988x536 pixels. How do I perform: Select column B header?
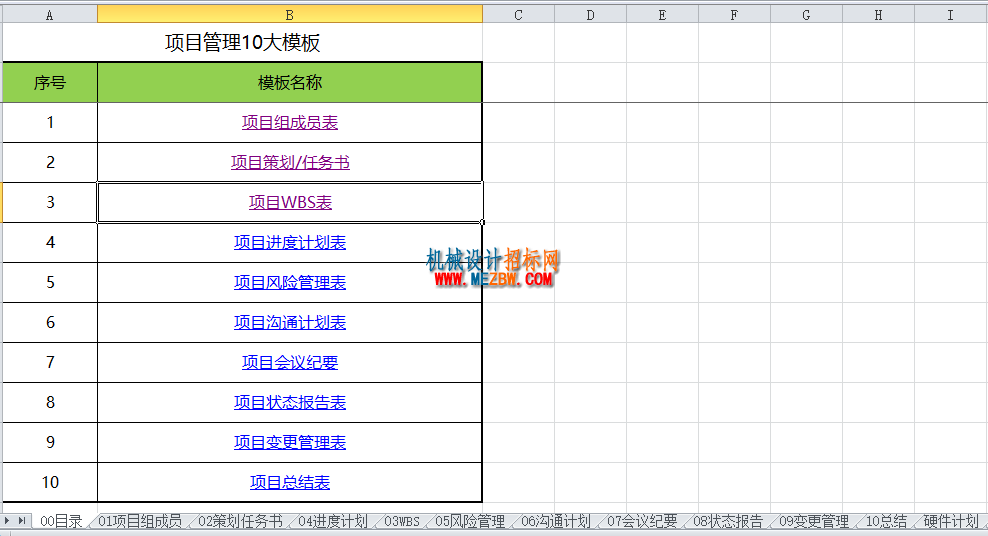[x=290, y=14]
